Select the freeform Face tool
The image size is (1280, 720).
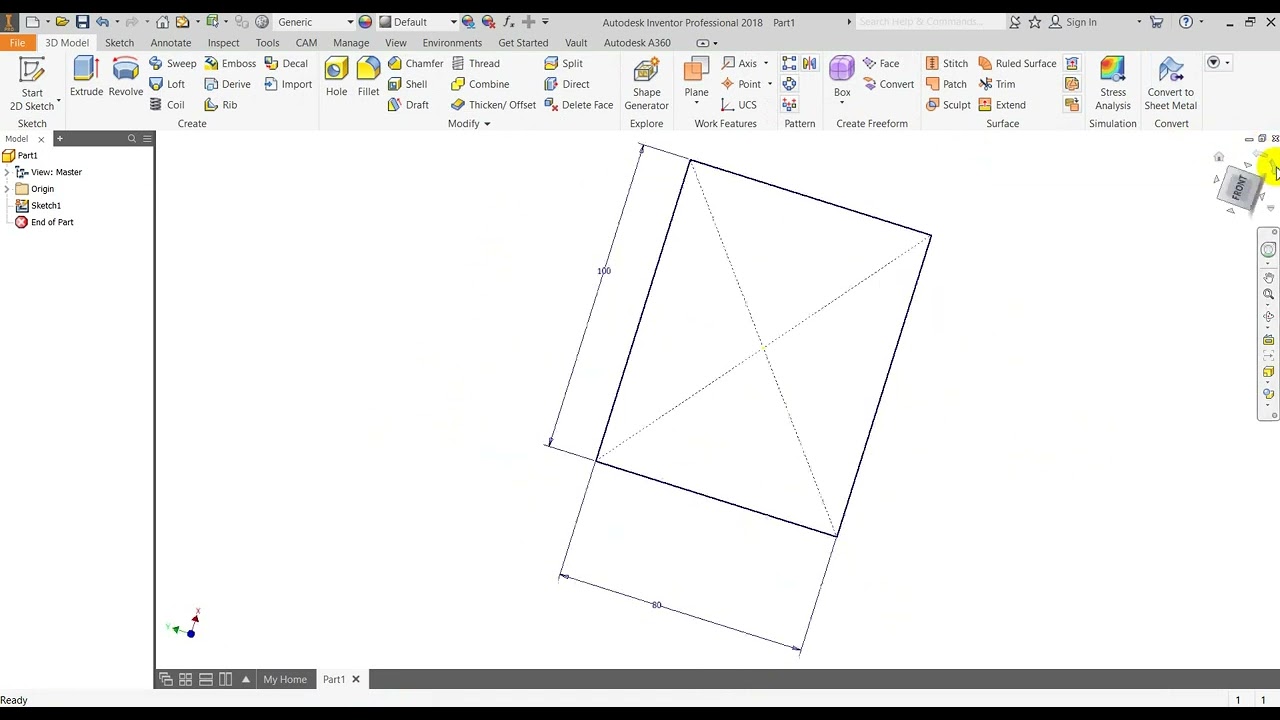880,63
